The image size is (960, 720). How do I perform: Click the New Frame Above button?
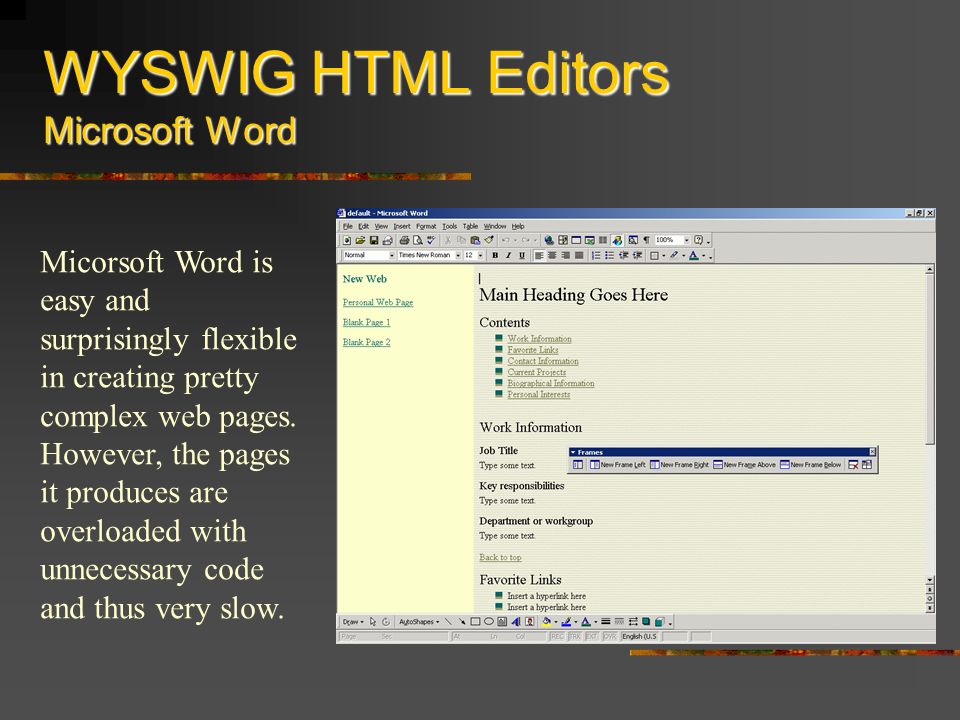(744, 465)
